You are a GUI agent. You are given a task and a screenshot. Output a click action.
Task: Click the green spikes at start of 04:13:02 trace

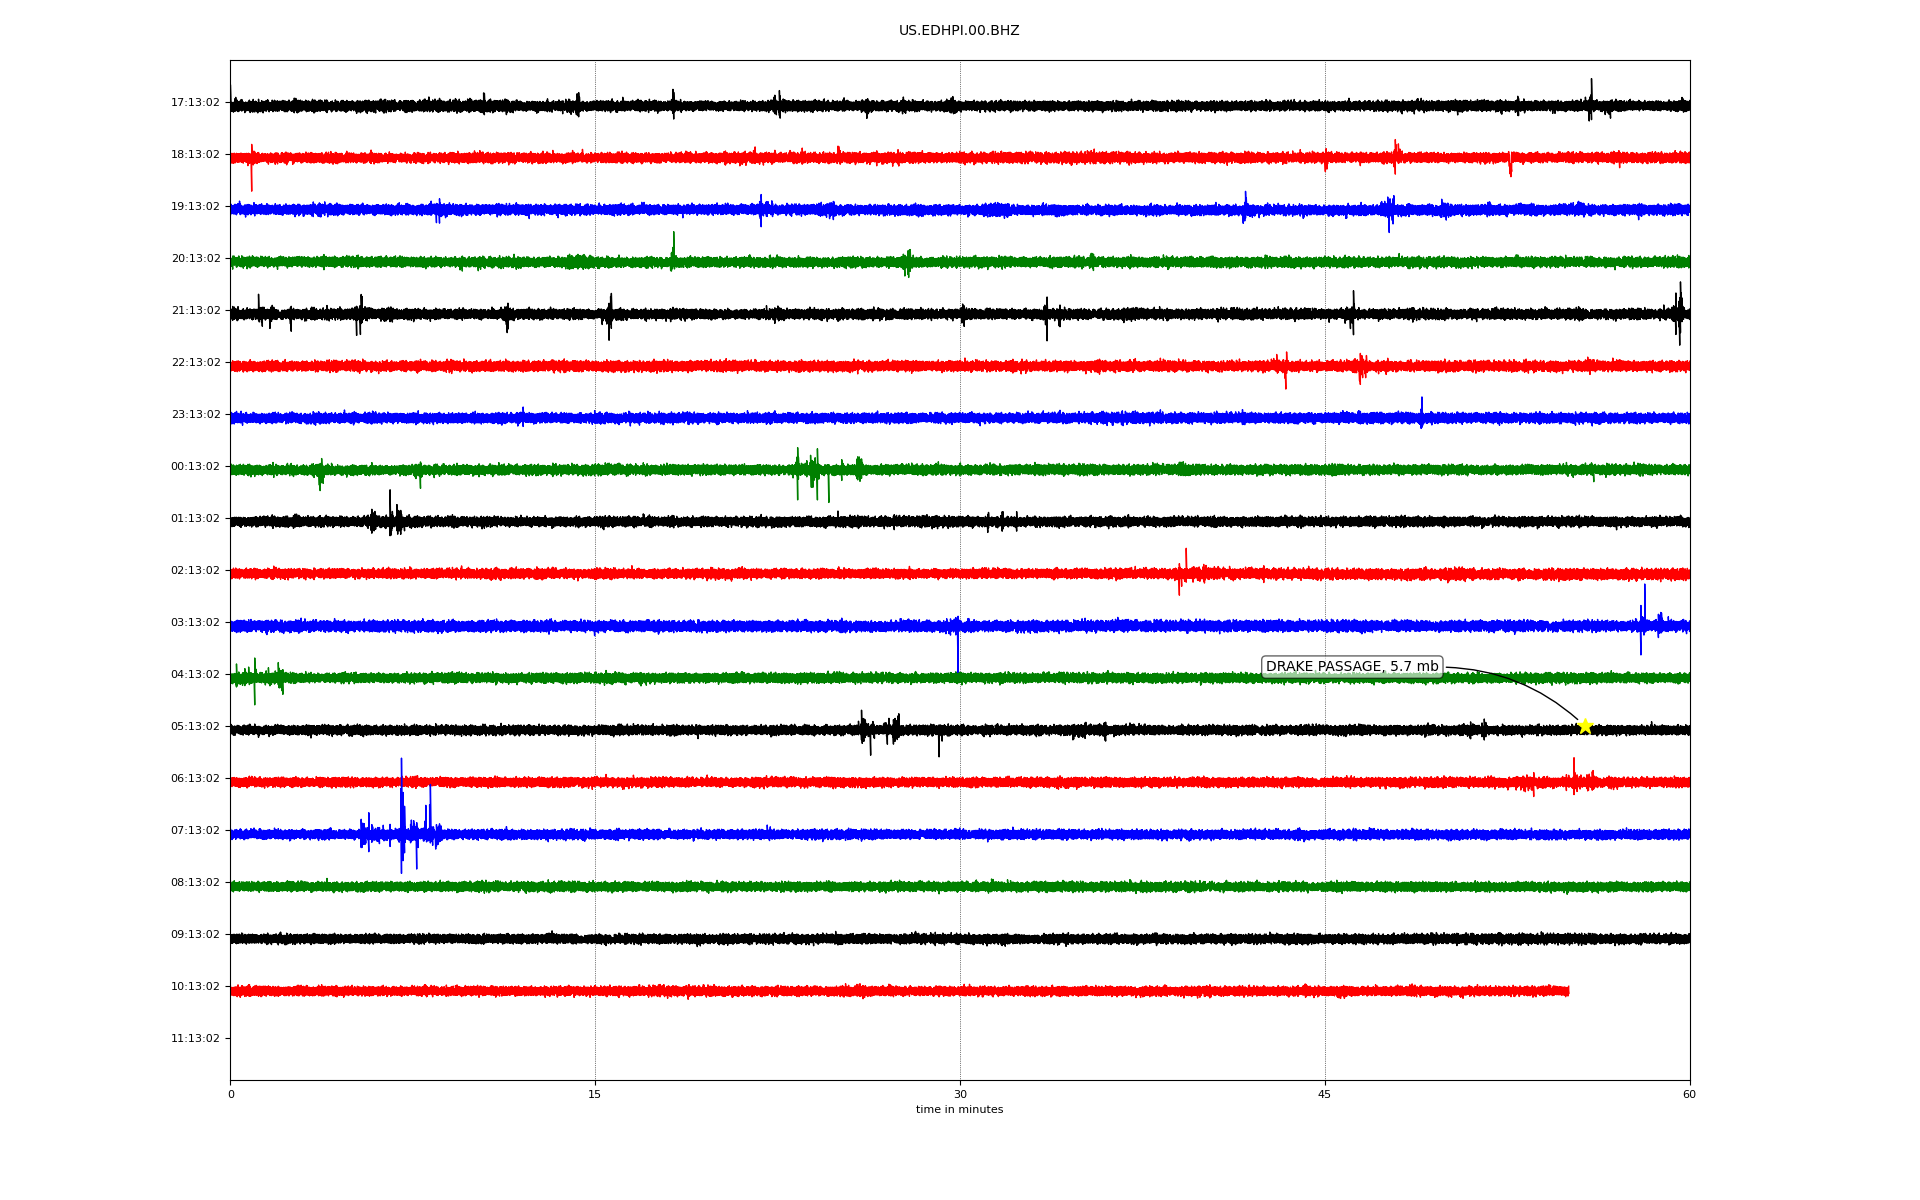pyautogui.click(x=255, y=680)
